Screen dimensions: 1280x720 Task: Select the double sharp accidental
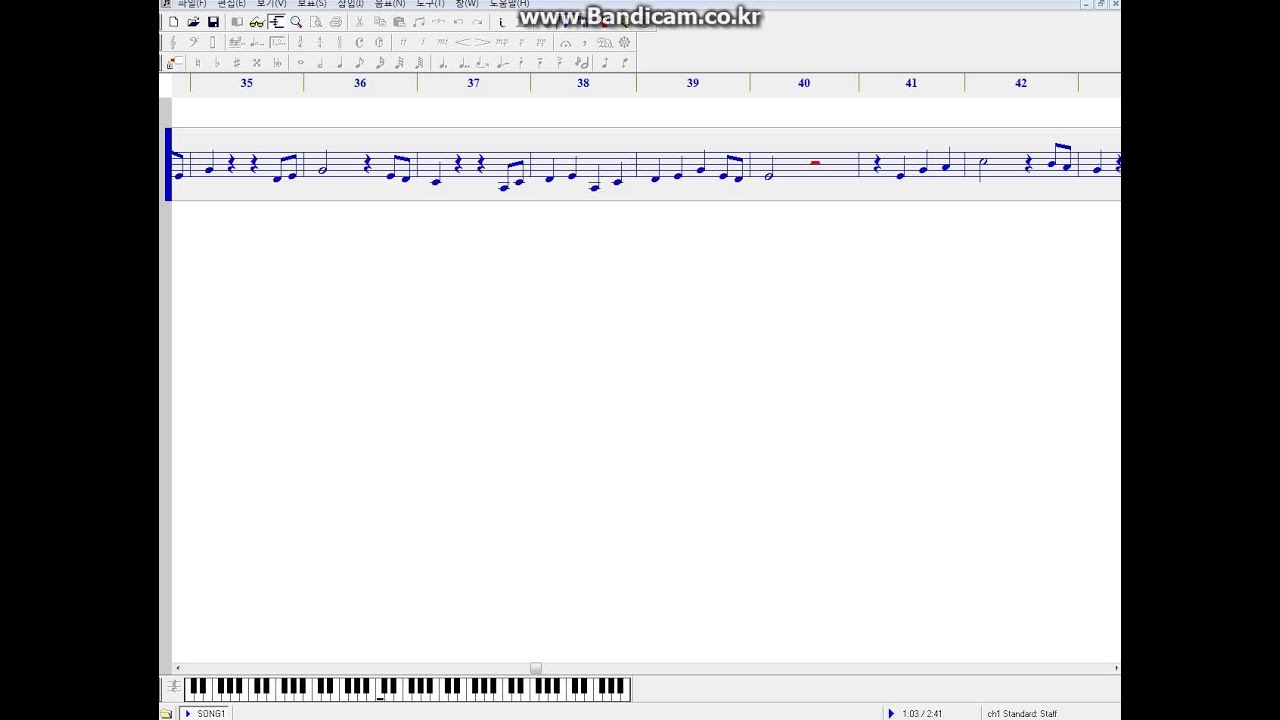(256, 62)
